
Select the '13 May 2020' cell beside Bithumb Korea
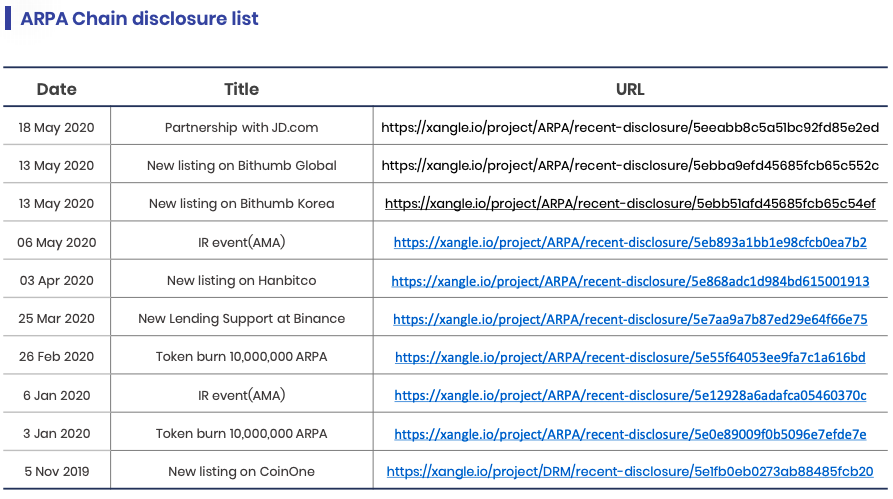click(56, 204)
